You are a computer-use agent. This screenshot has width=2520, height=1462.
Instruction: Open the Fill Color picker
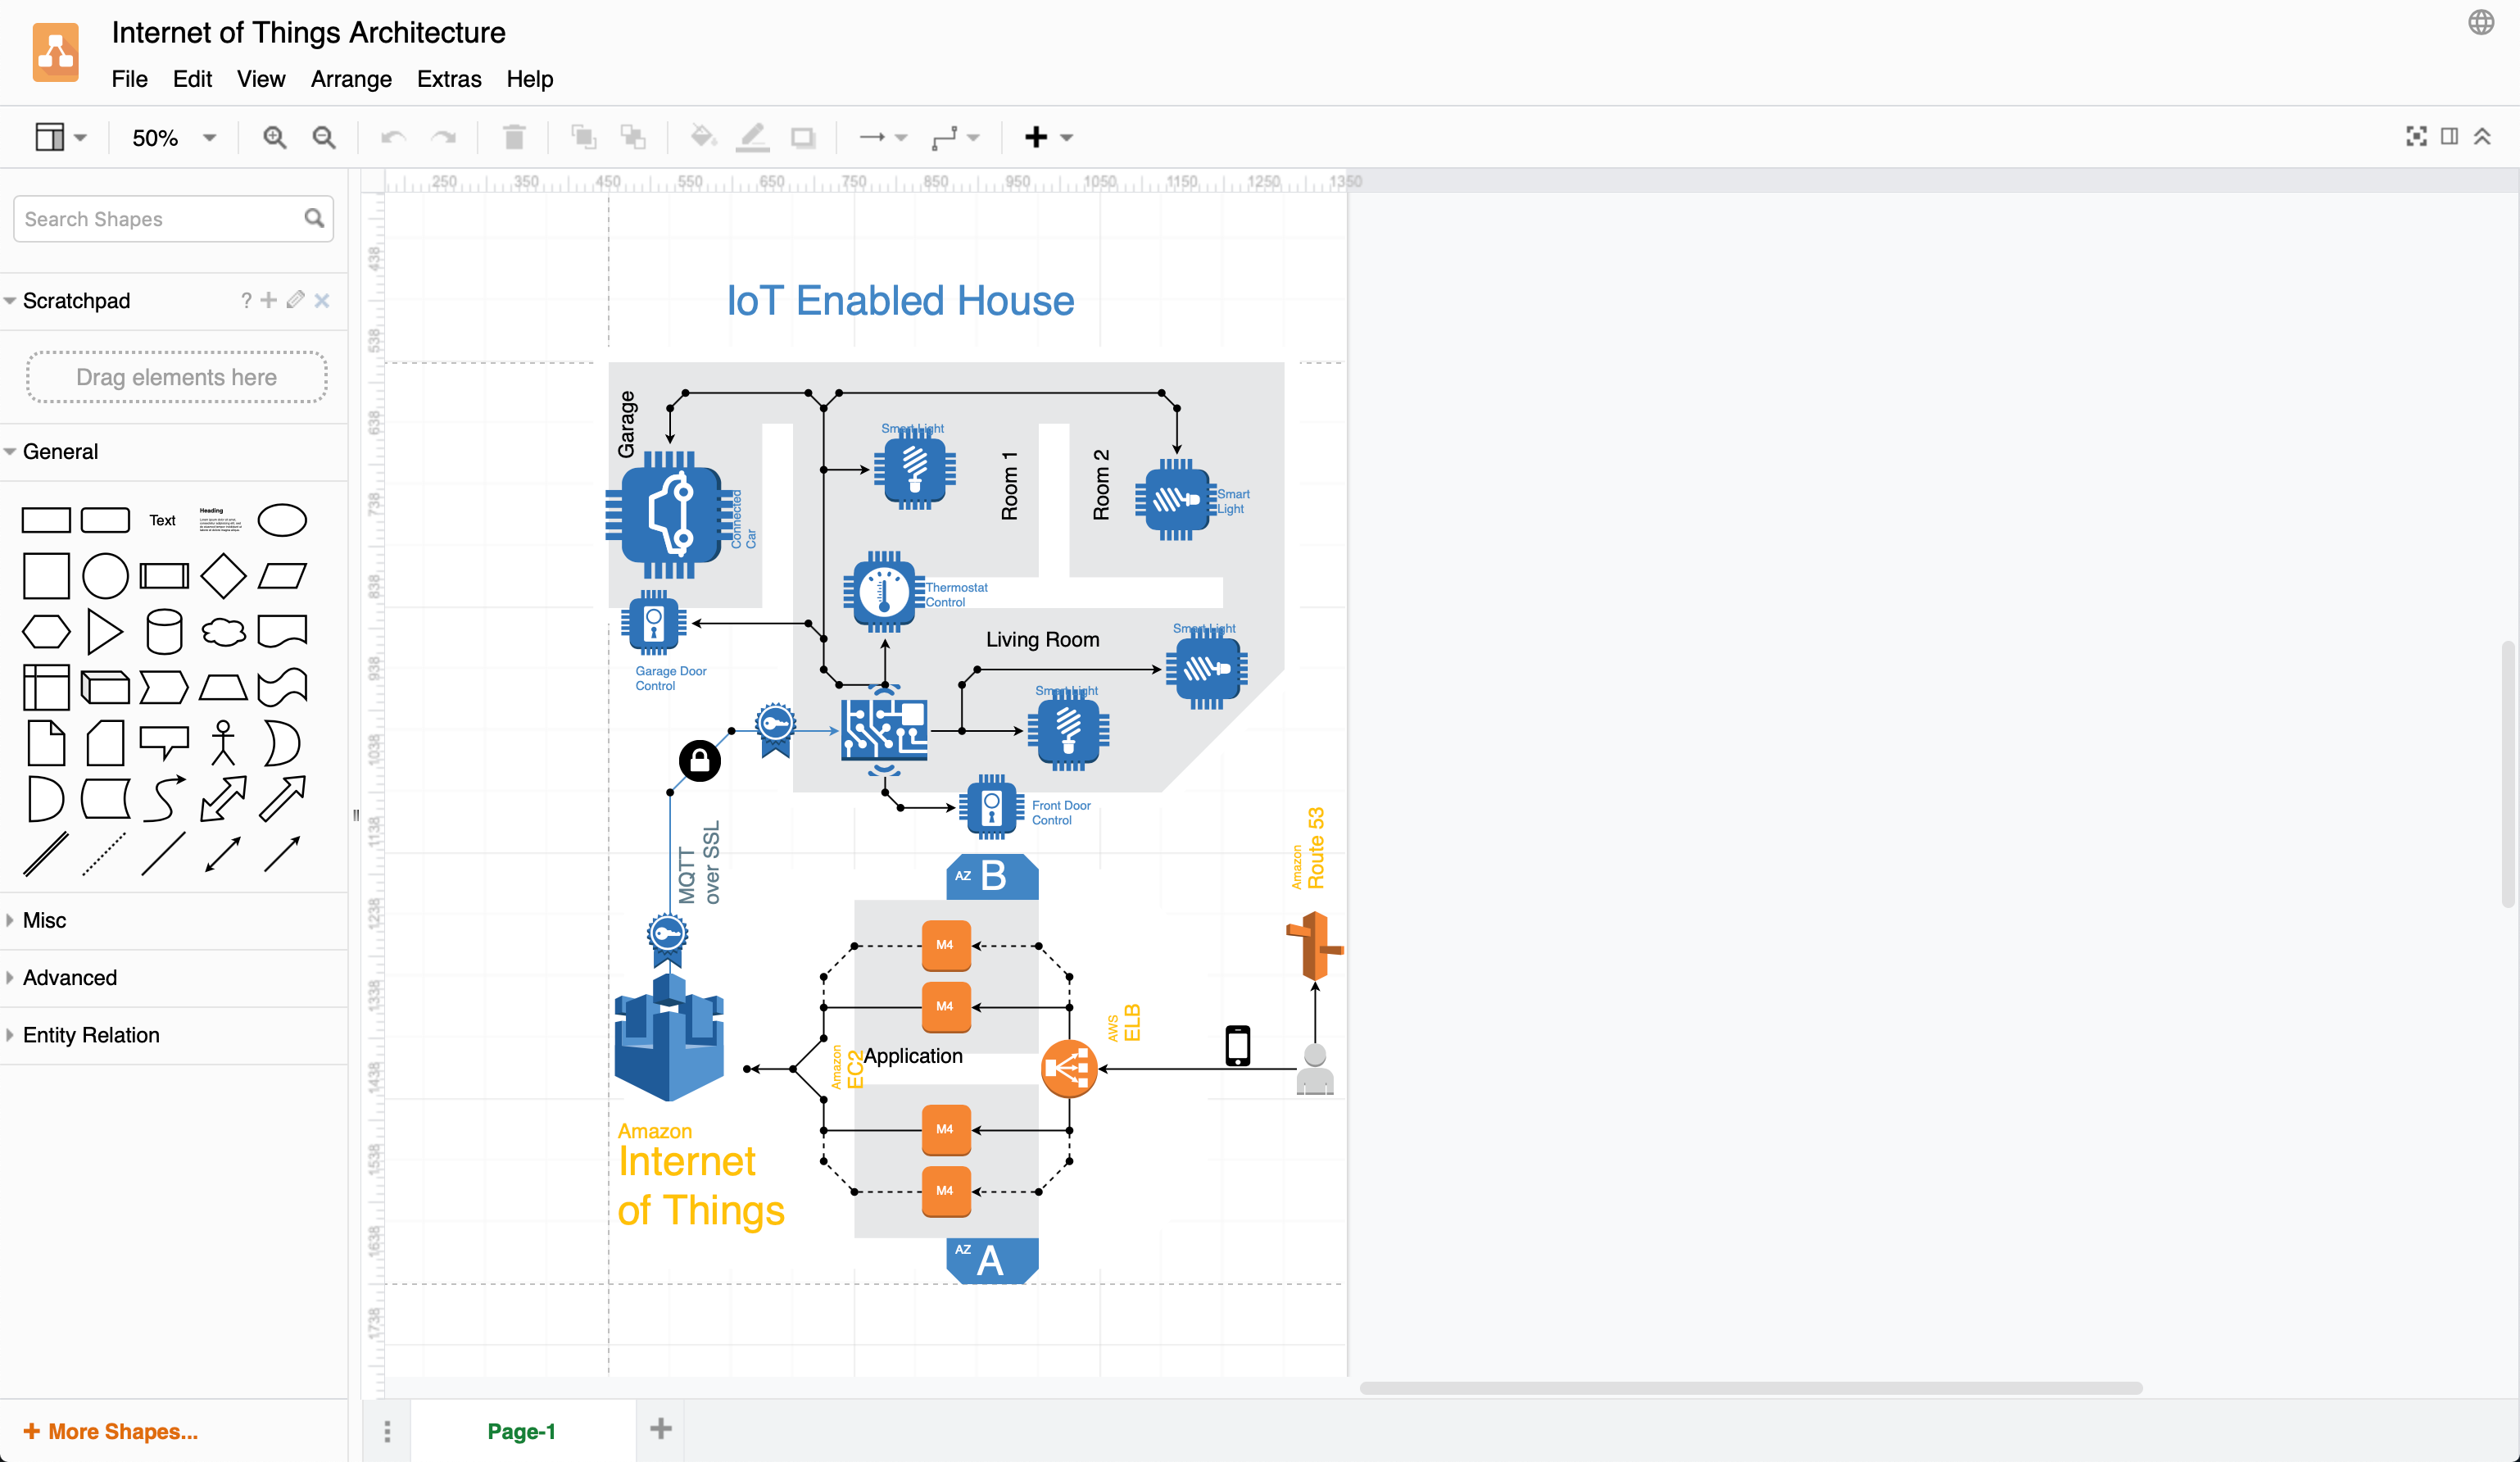[704, 137]
